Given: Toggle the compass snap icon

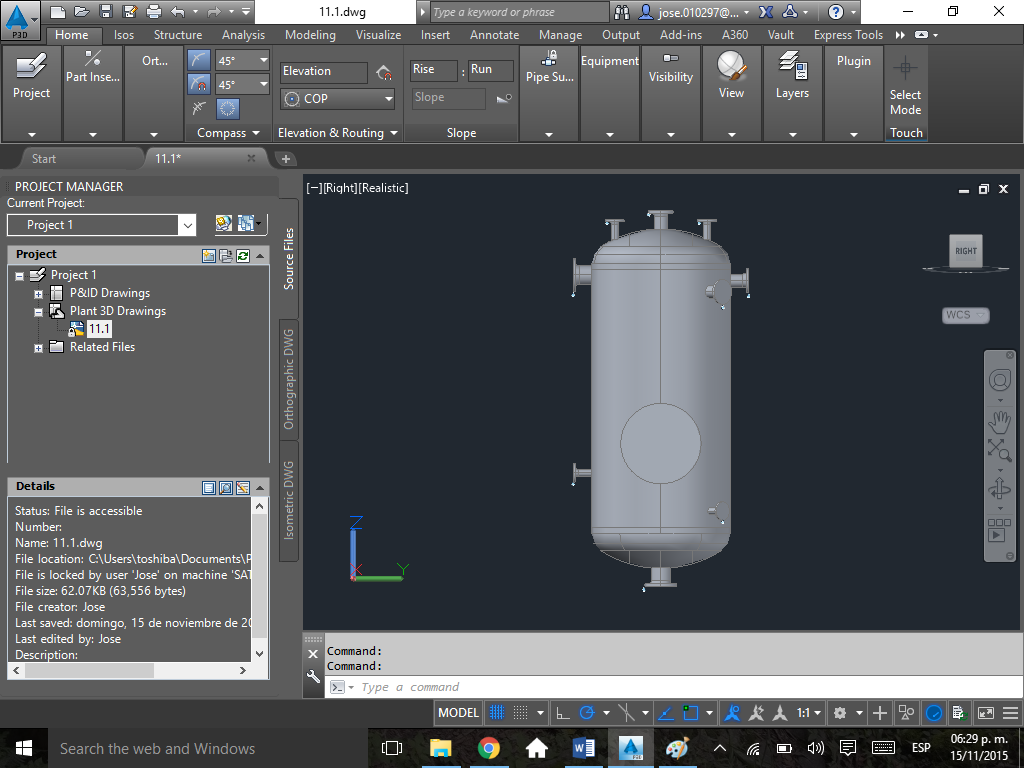Looking at the screenshot, I should (x=199, y=61).
